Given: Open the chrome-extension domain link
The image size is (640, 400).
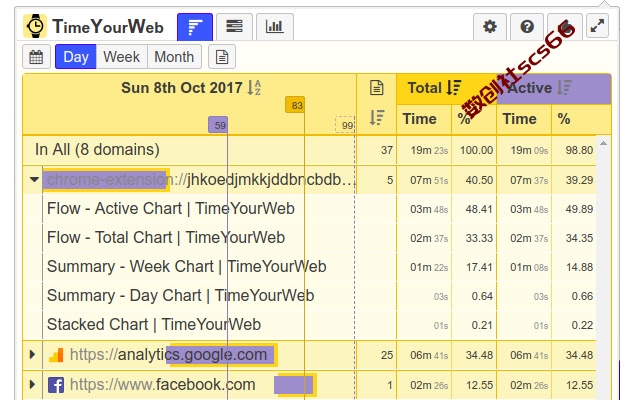Looking at the screenshot, I should point(200,180).
